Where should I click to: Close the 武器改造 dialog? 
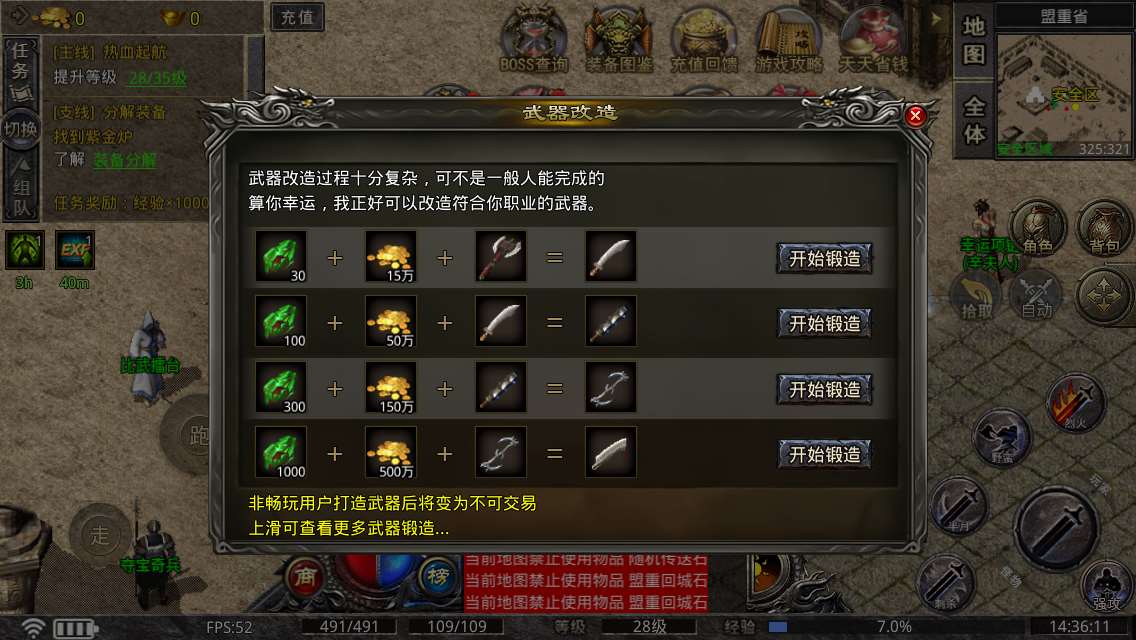(915, 115)
